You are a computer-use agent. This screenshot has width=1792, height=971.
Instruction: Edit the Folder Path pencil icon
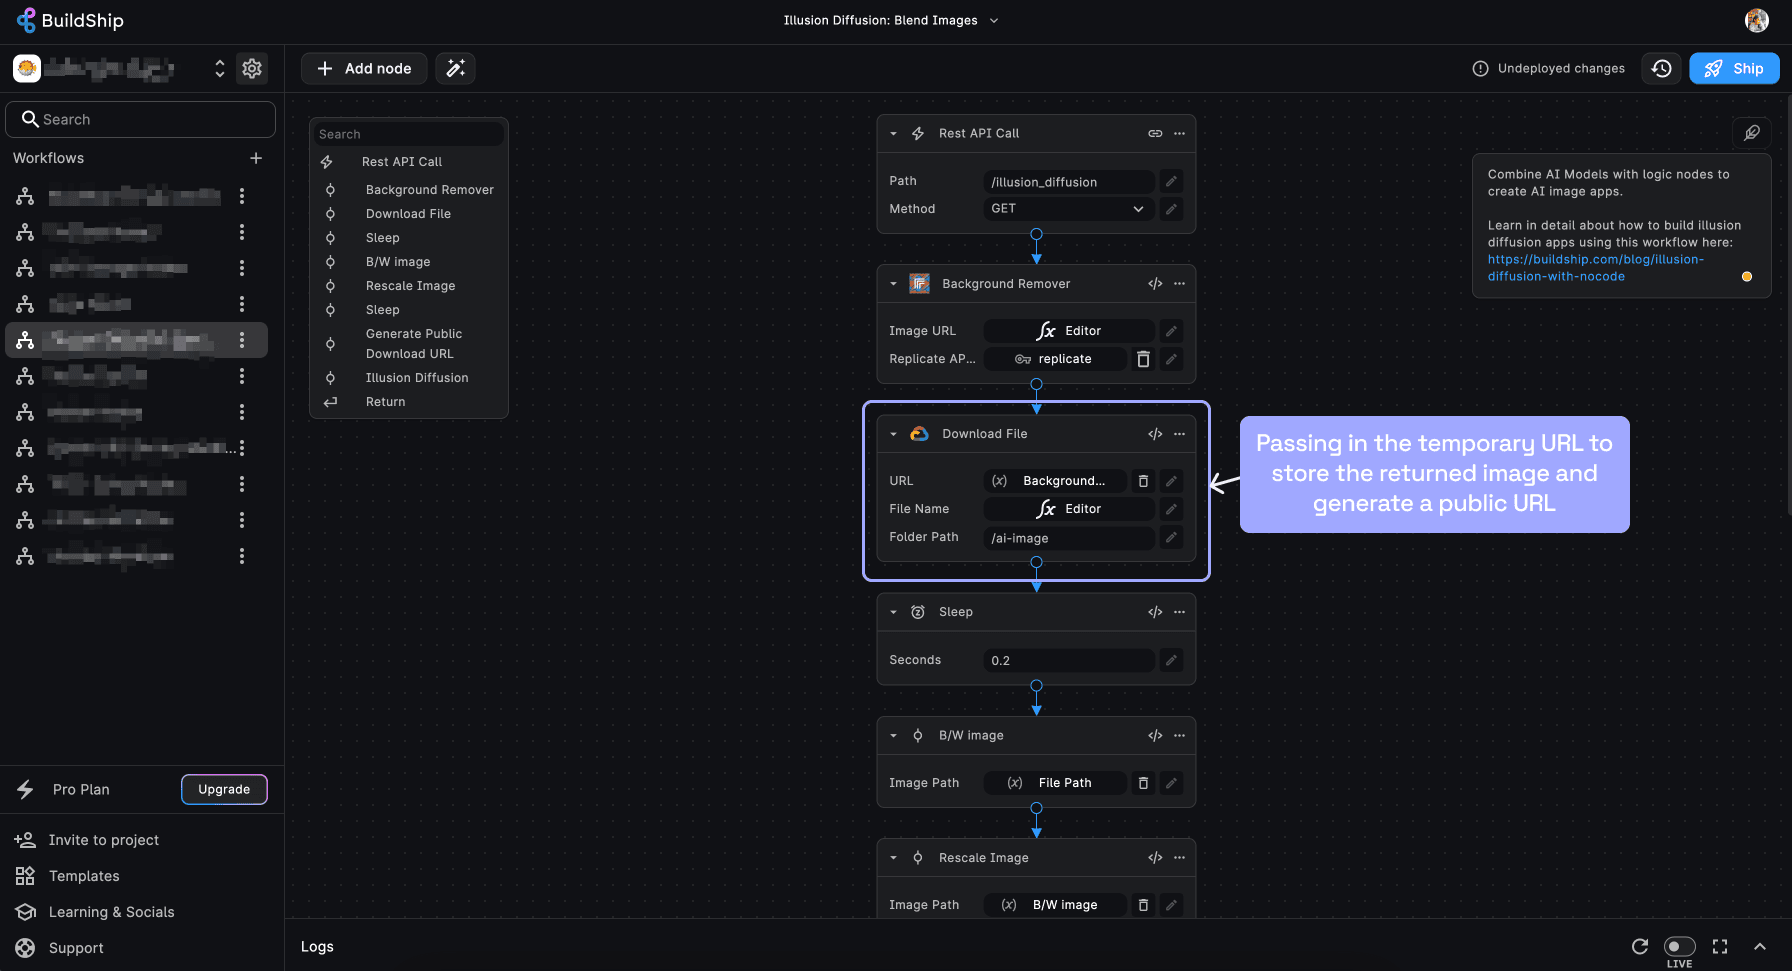point(1171,537)
